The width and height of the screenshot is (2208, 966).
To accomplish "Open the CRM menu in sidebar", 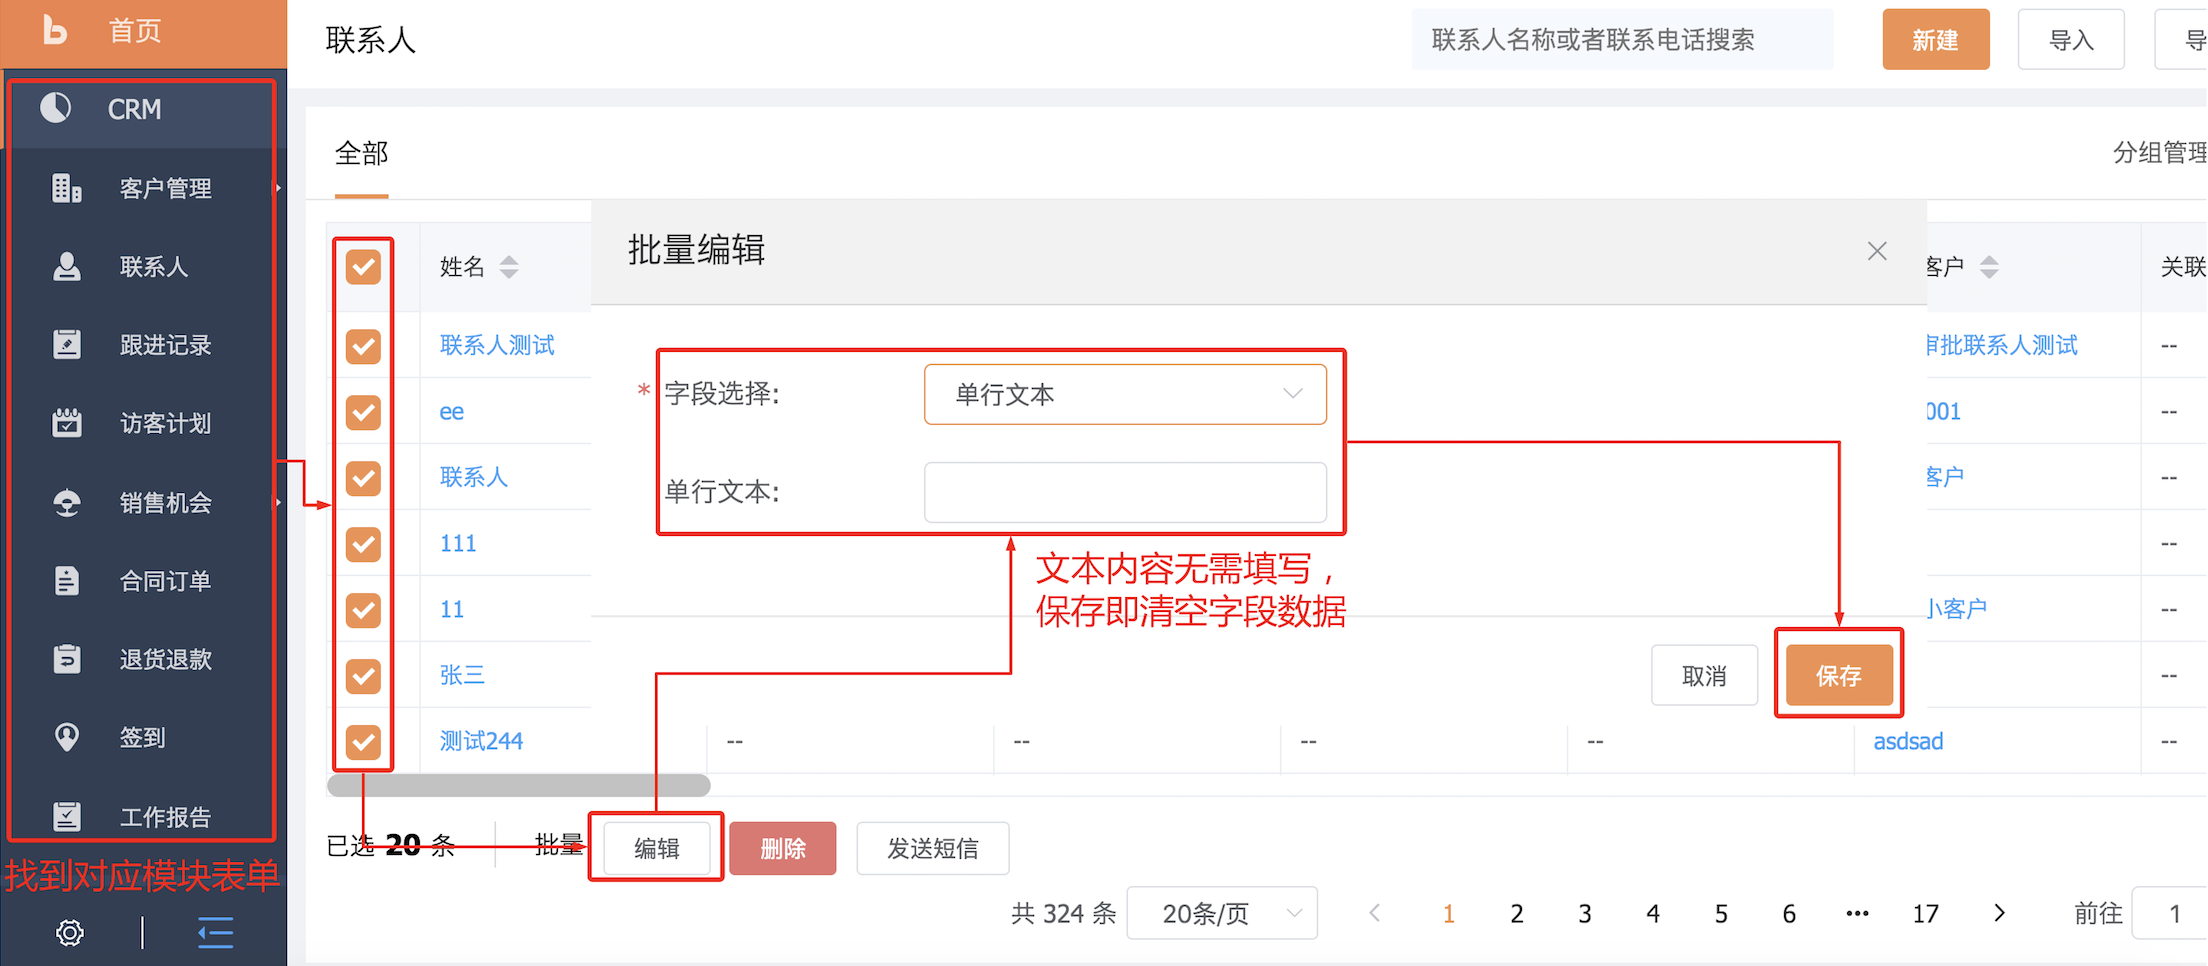I will click(x=134, y=109).
